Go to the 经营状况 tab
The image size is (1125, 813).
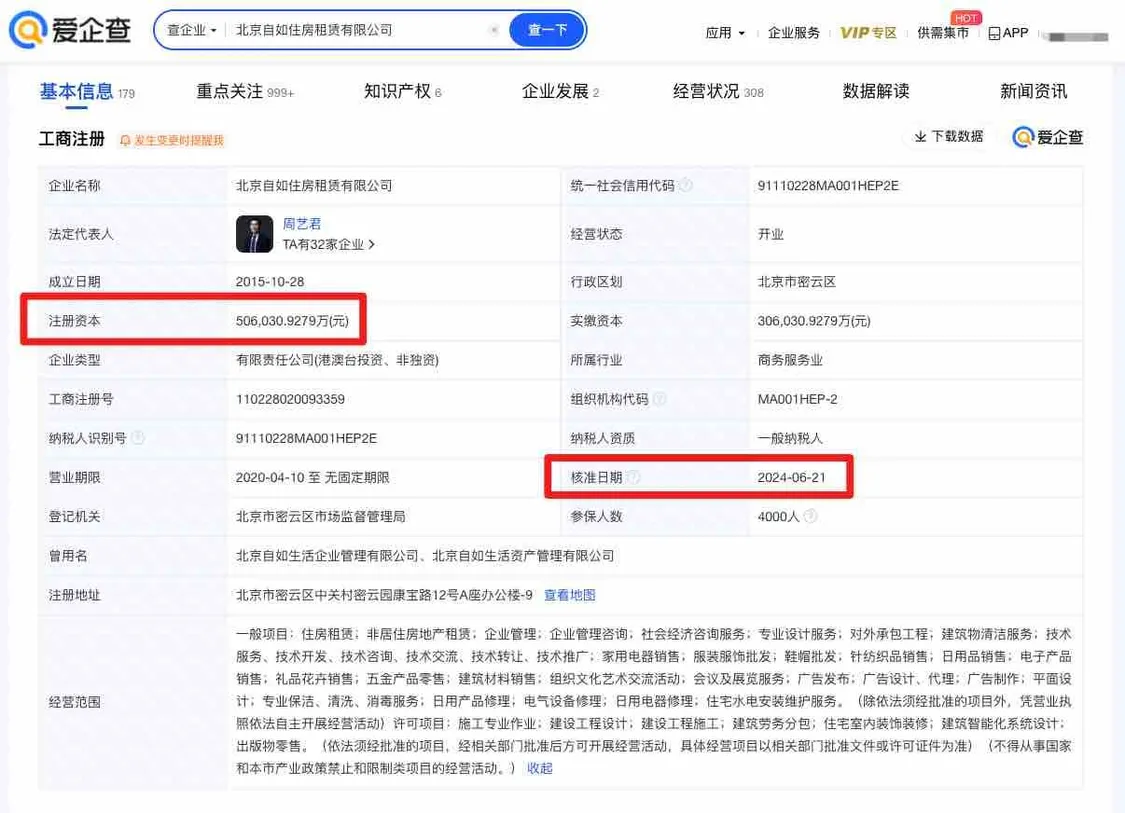[x=718, y=92]
